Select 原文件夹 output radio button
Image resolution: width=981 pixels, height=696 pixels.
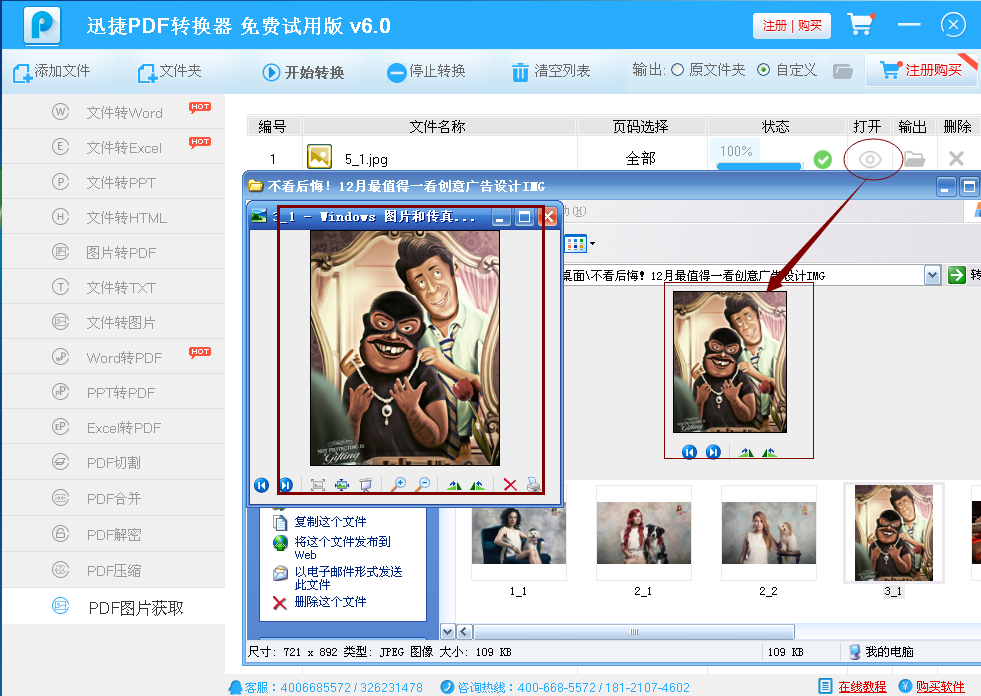click(677, 70)
